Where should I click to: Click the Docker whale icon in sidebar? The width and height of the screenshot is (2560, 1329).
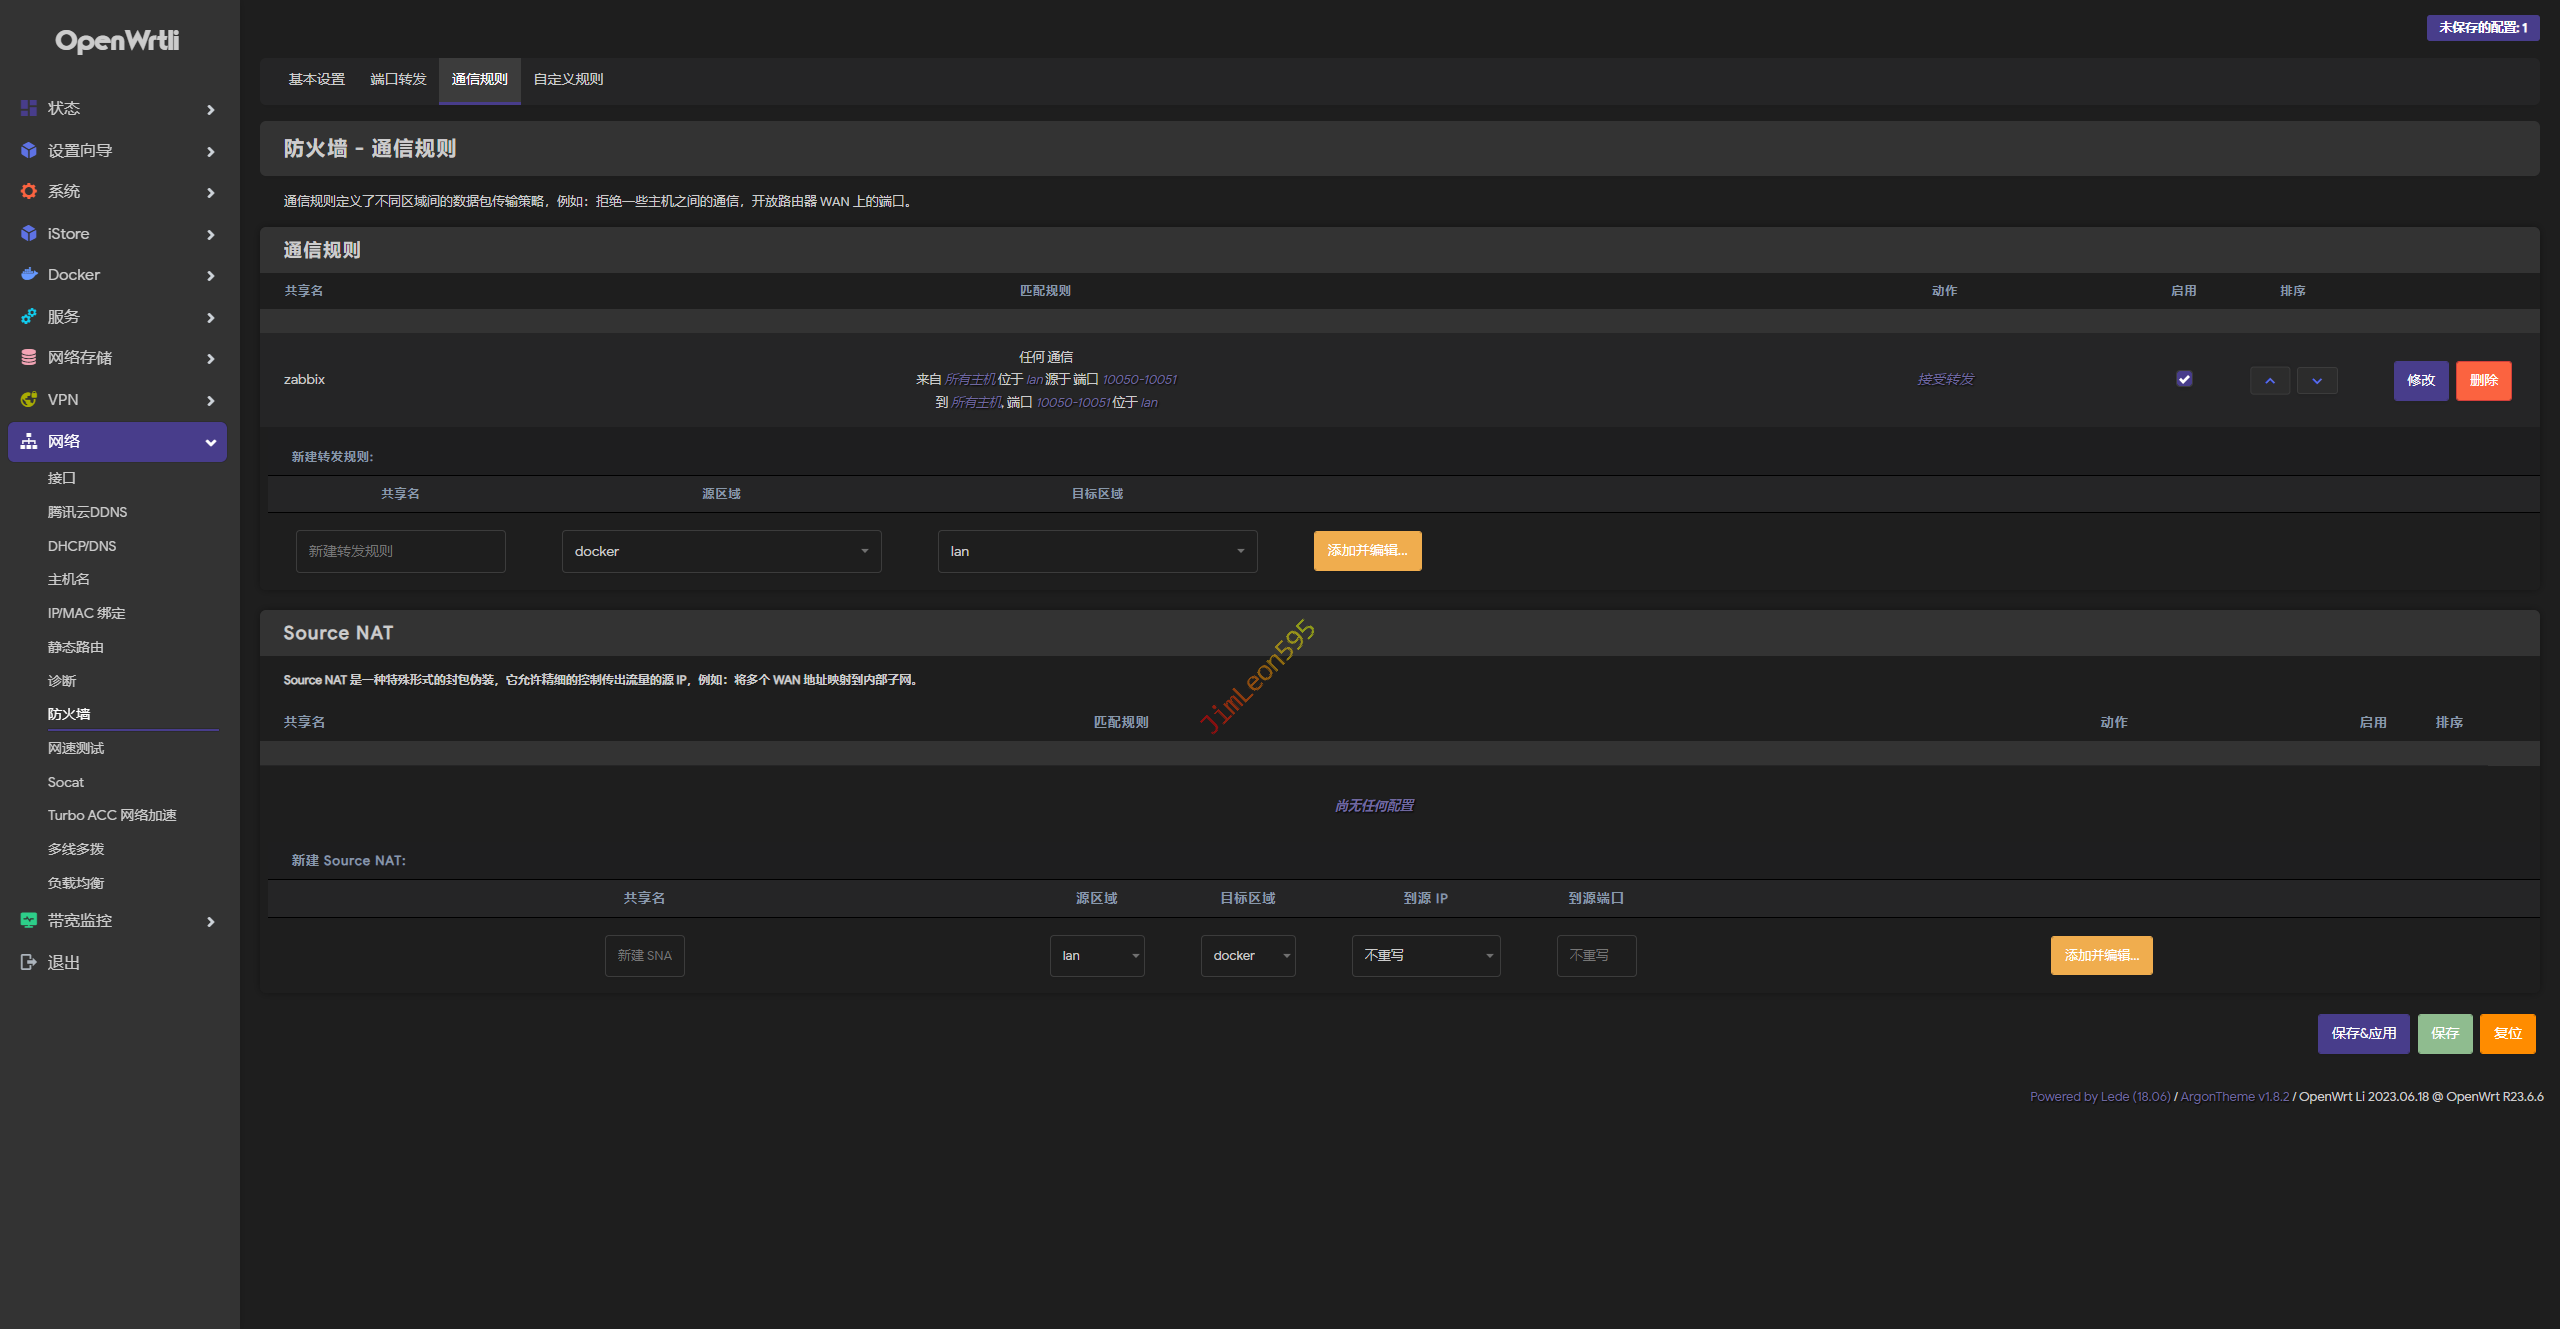coord(29,274)
